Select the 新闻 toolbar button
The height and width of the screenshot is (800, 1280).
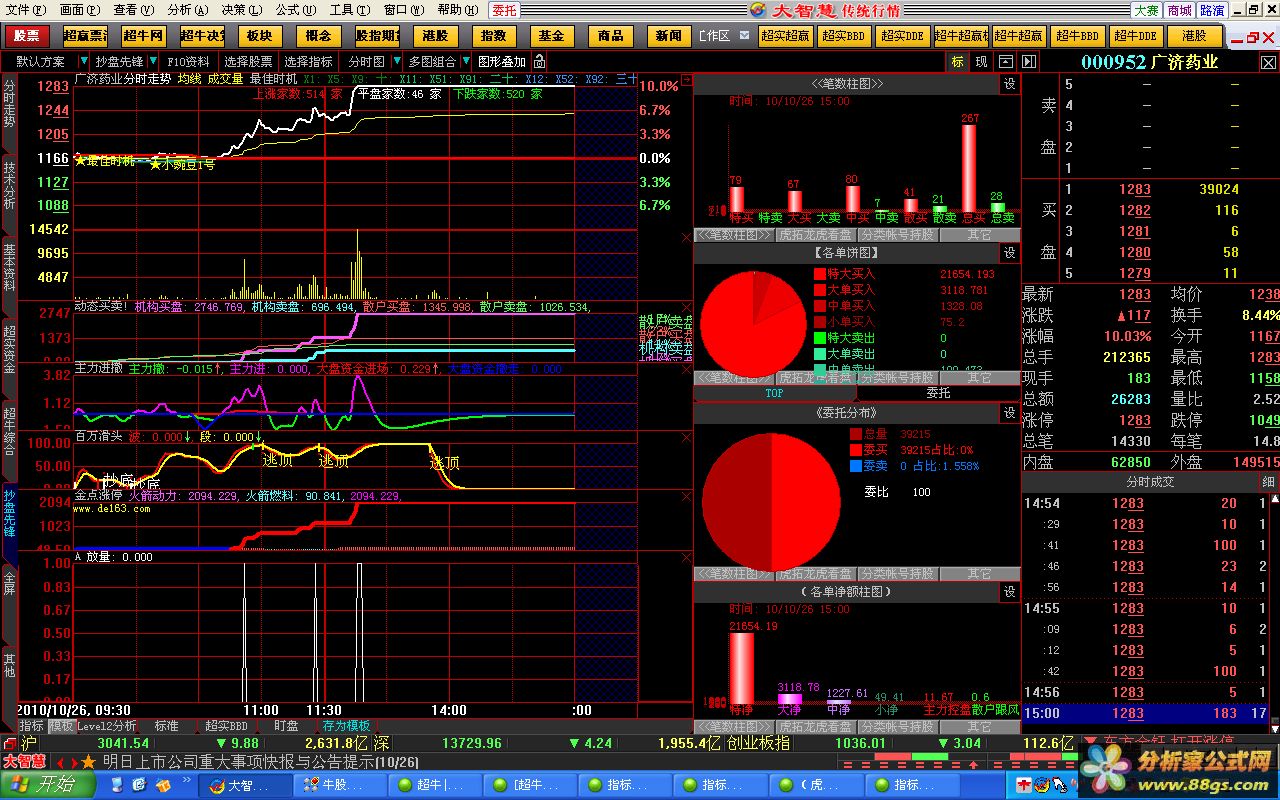pyautogui.click(x=668, y=36)
